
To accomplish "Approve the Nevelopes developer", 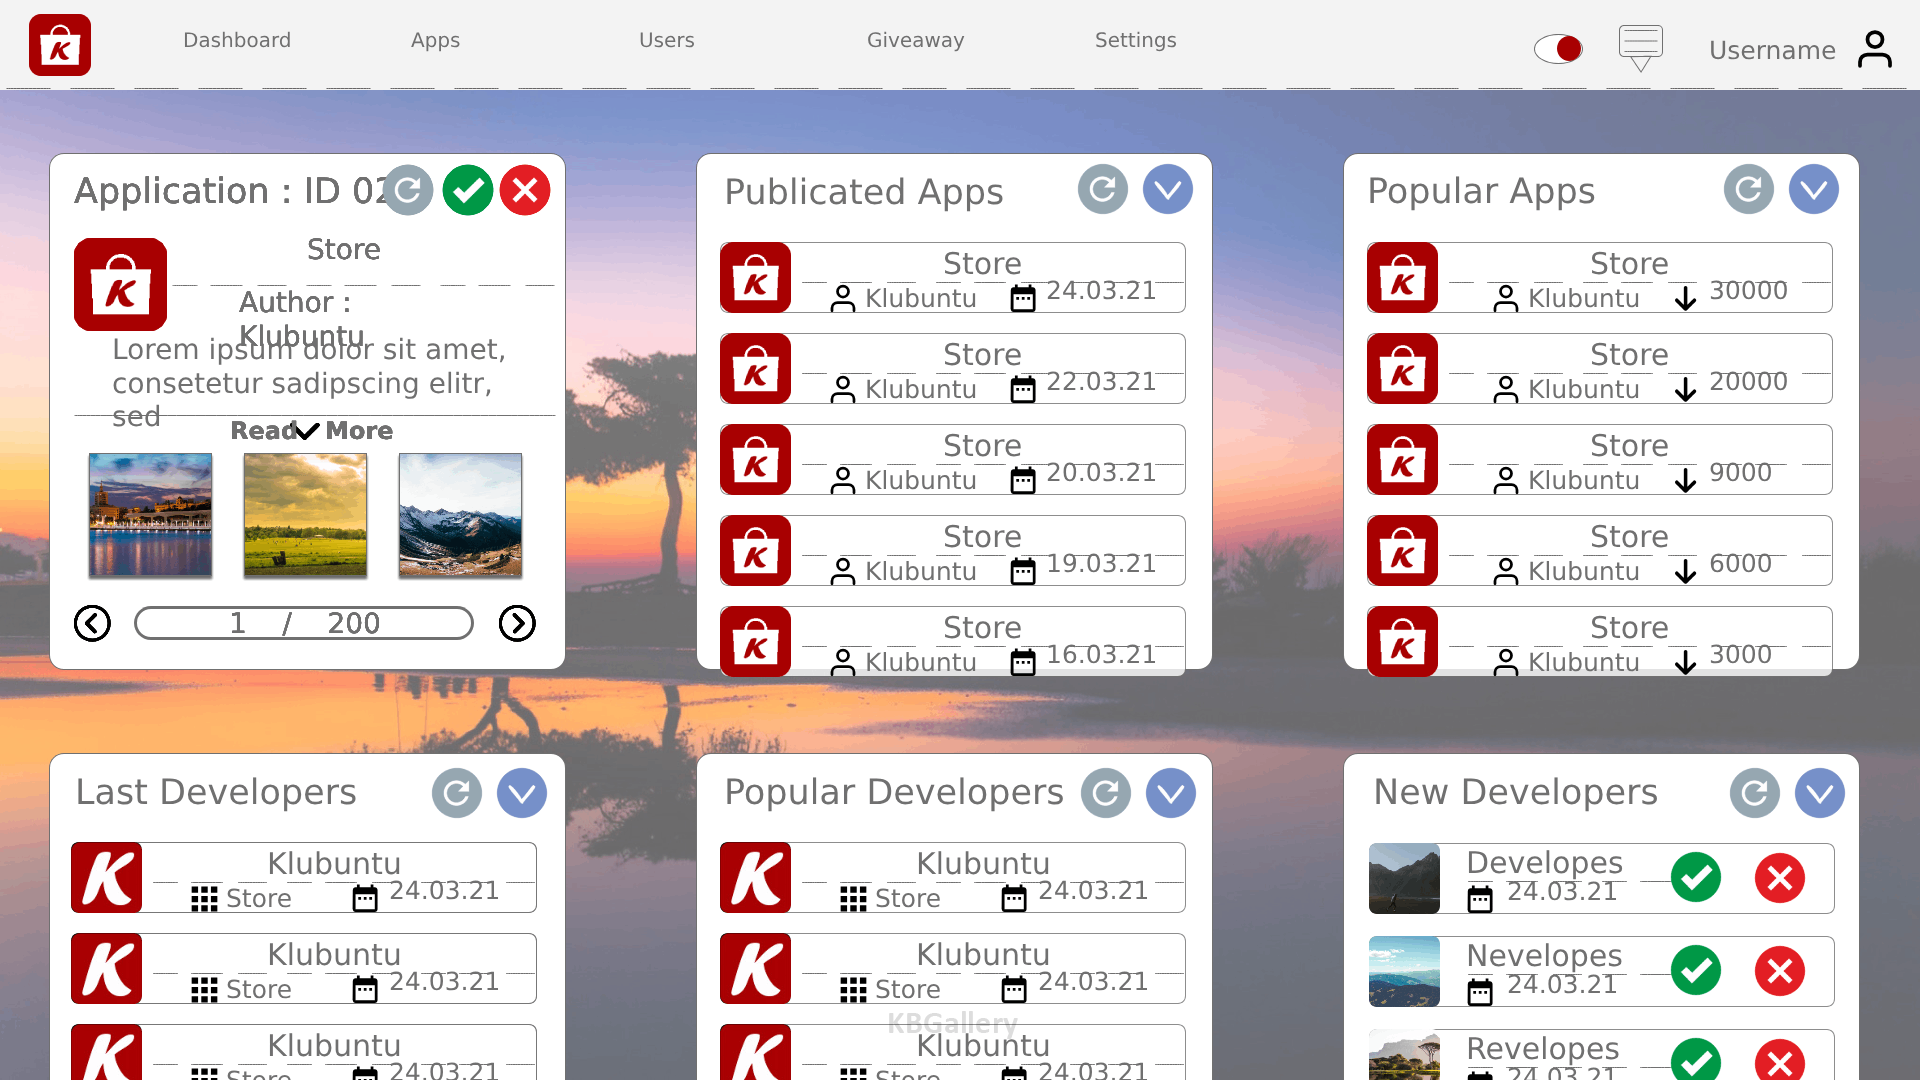I will pos(1696,970).
